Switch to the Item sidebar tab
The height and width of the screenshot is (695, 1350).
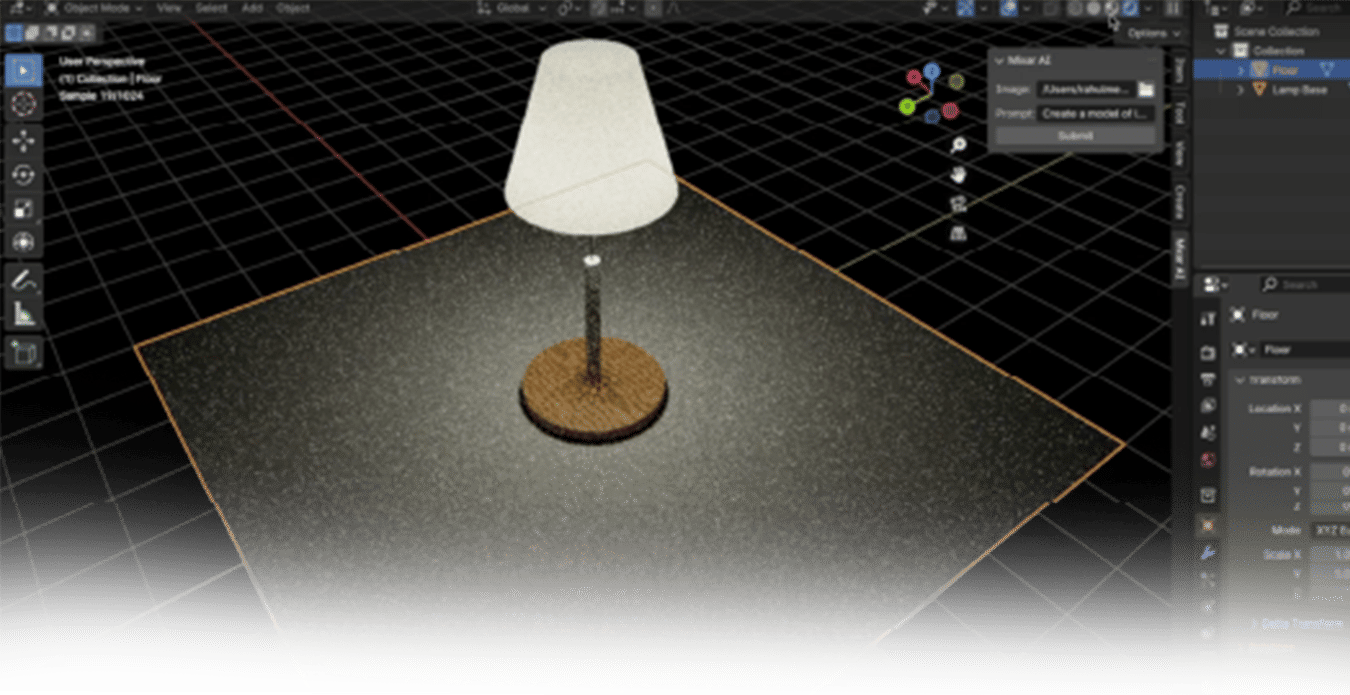1180,69
